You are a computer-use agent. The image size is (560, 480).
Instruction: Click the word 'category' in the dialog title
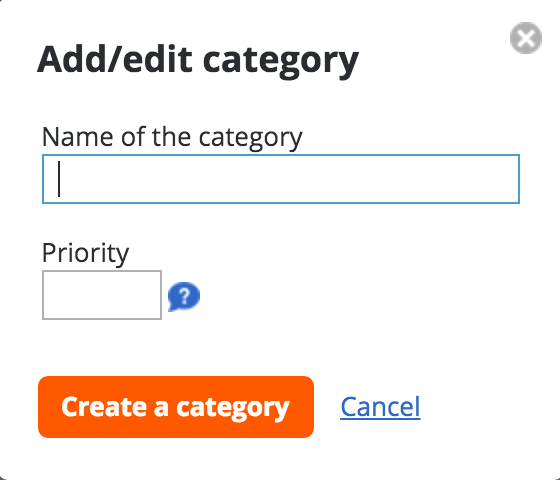281,62
